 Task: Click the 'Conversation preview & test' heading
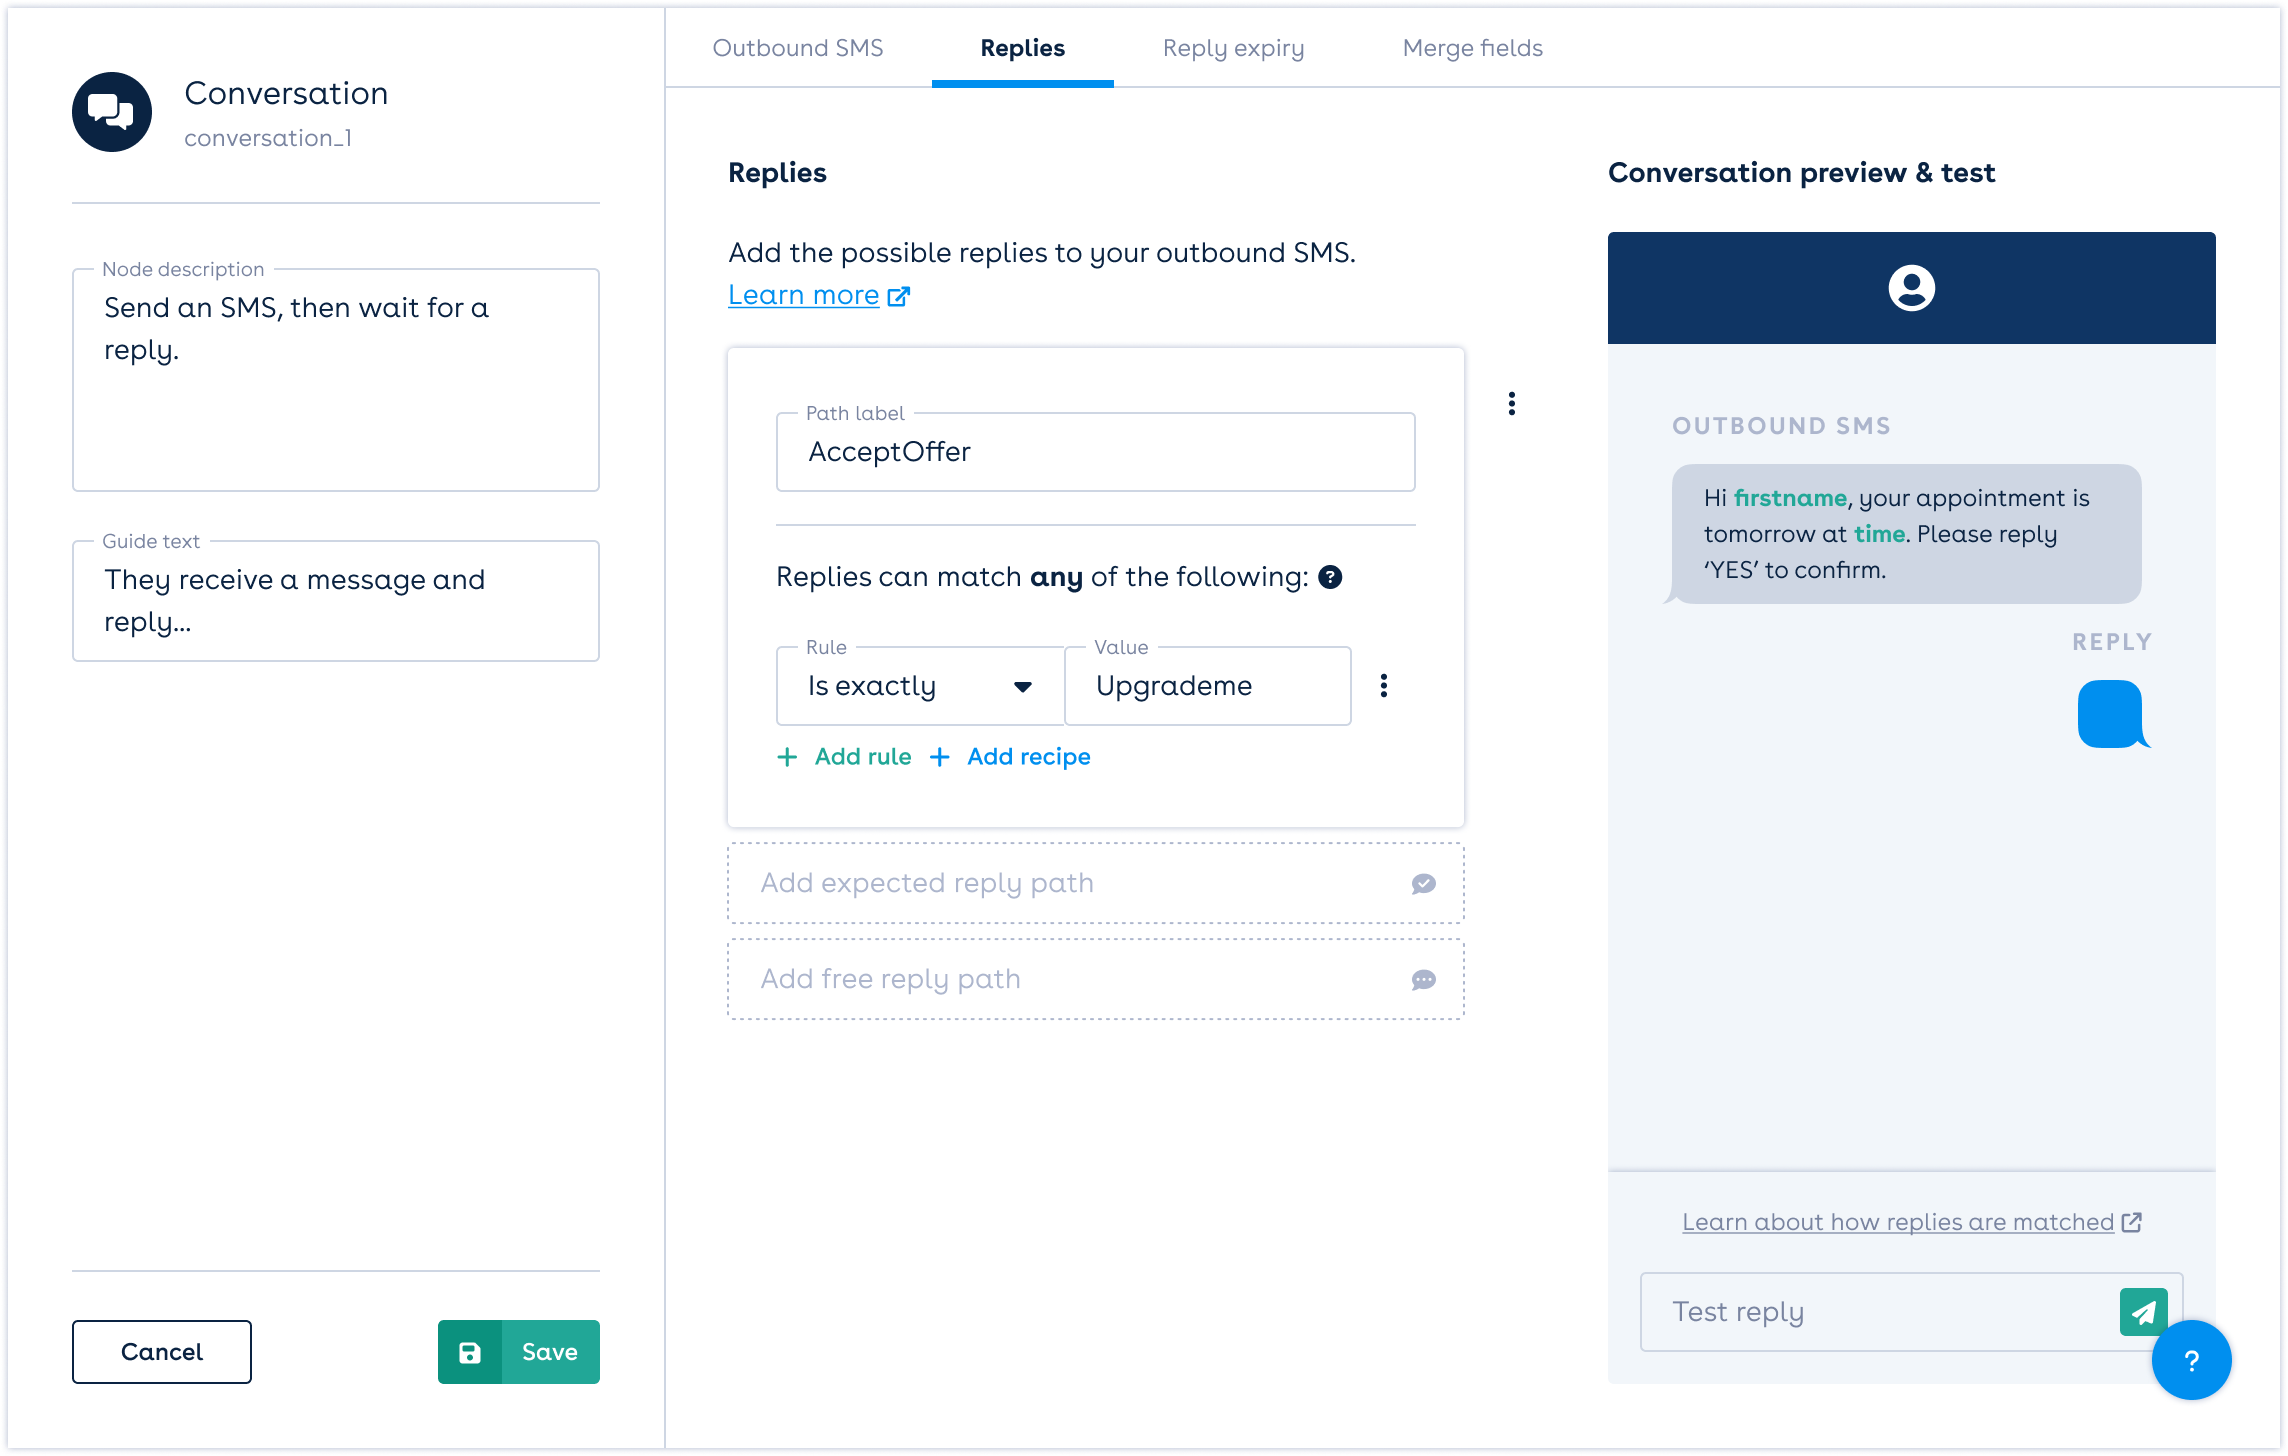[x=1801, y=172]
